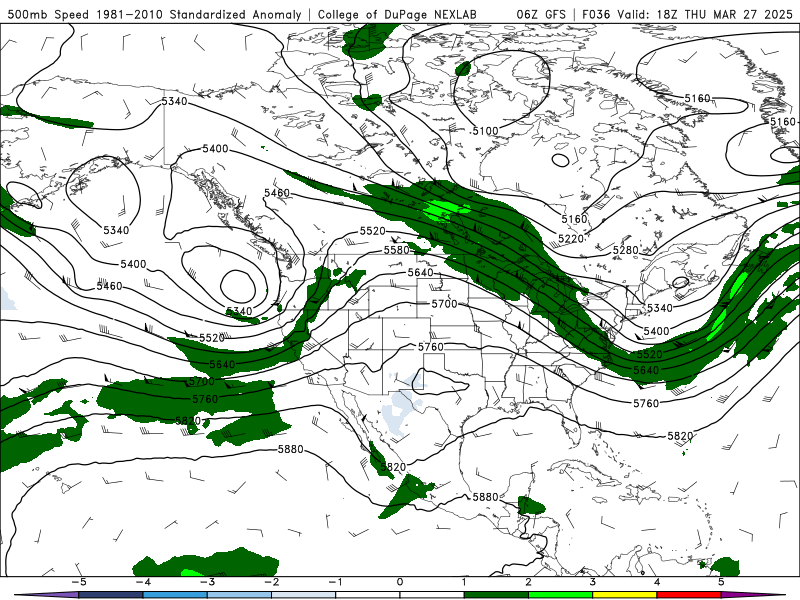The width and height of the screenshot is (800, 600).
Task: Click the 5100 height contour label
Action: [x=485, y=131]
